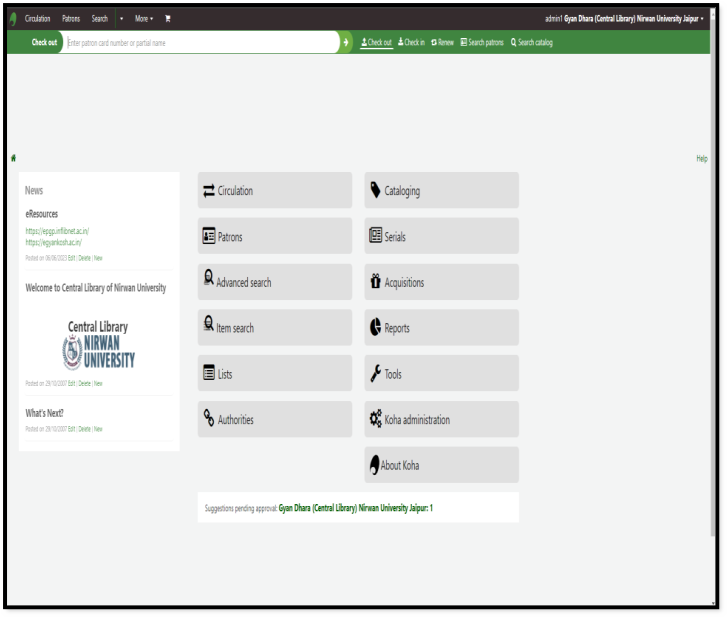Select the Search patrons tab
Image resolution: width=727 pixels, height=617 pixels.
point(482,43)
